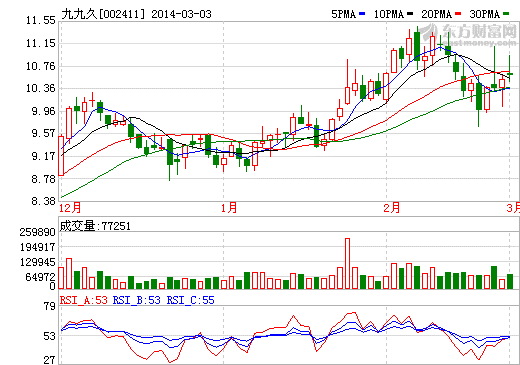Click the 79 RSI axis label
The width and height of the screenshot is (520, 365).
point(50,306)
